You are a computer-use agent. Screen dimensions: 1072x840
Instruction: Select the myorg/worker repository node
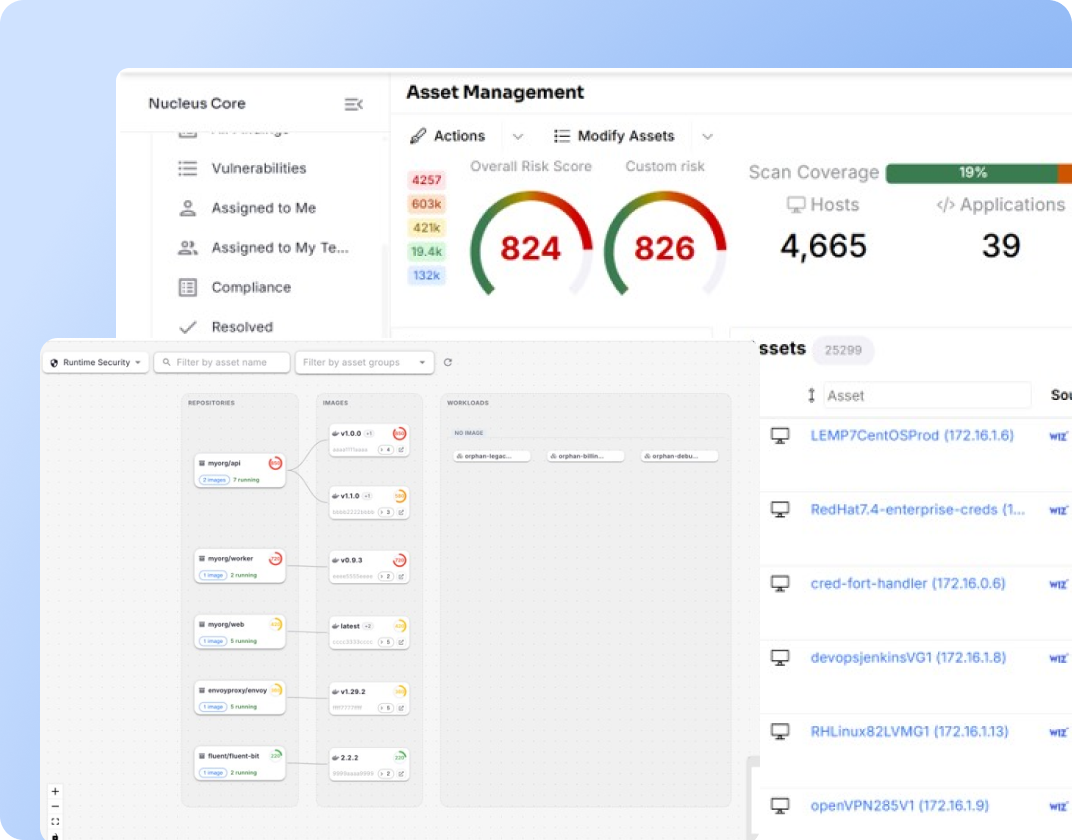pos(240,566)
